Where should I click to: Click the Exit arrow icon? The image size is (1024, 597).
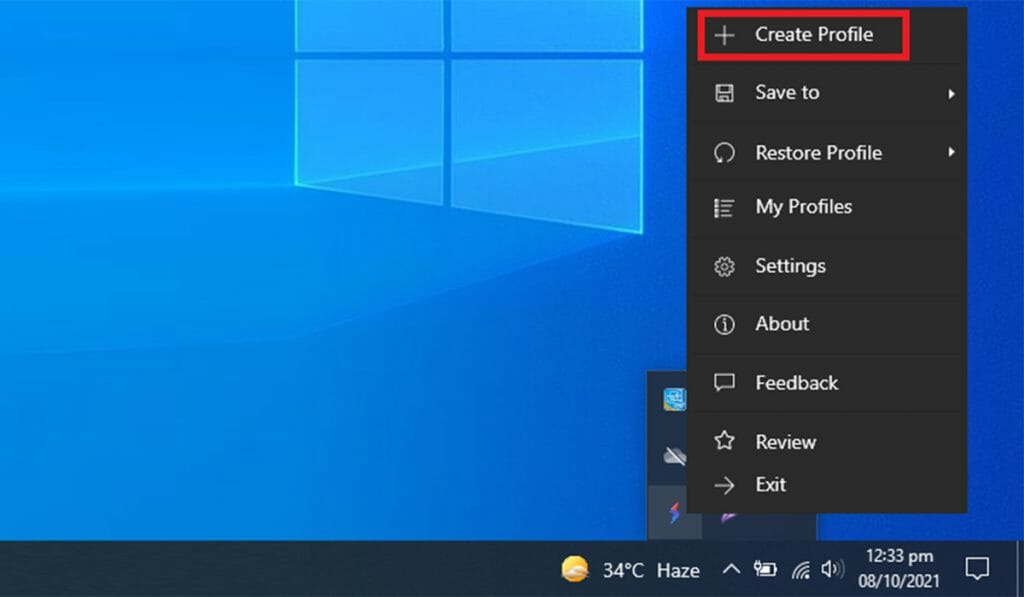pos(724,485)
